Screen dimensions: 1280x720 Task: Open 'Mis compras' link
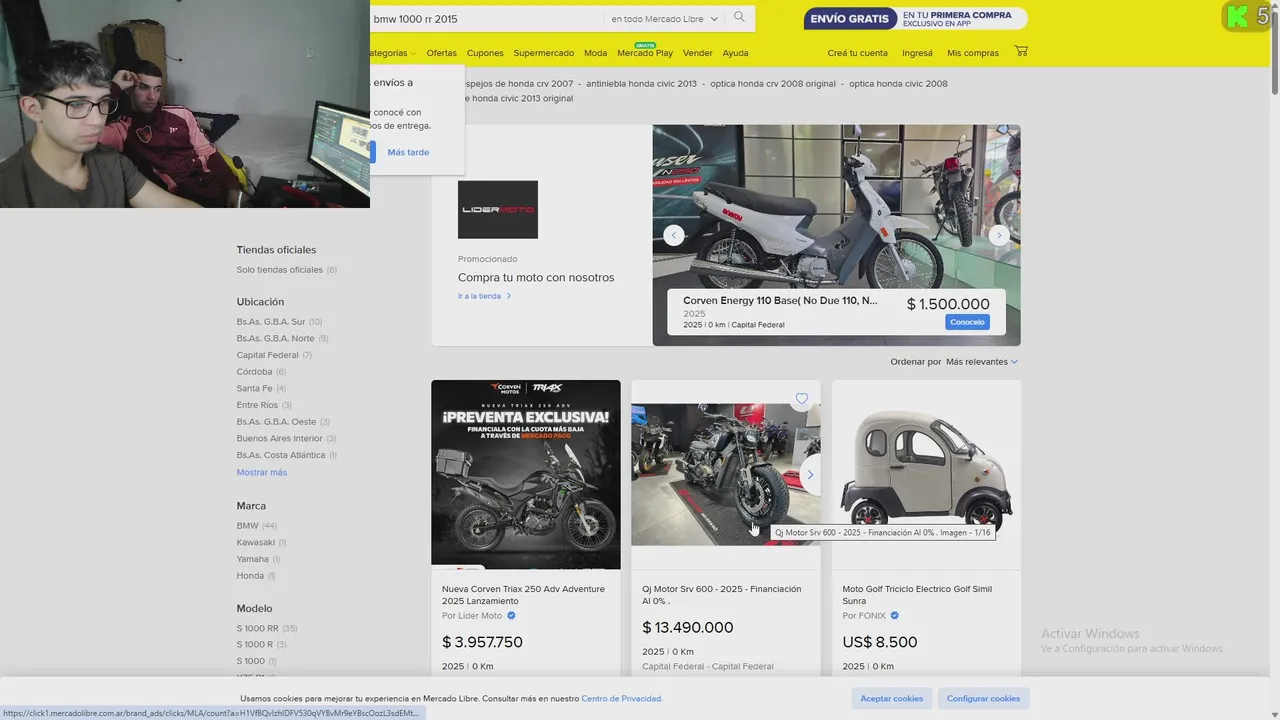tap(973, 53)
